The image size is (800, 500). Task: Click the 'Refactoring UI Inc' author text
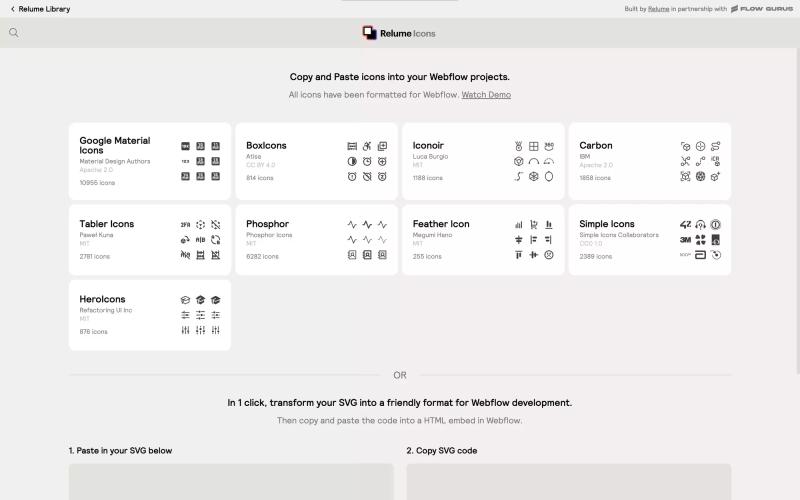click(106, 310)
